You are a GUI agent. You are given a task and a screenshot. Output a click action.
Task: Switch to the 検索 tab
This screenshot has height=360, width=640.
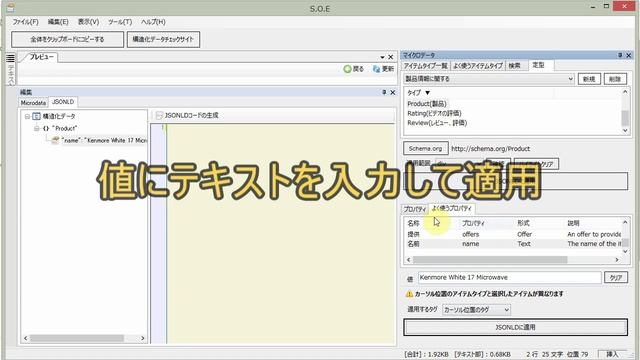pyautogui.click(x=514, y=65)
